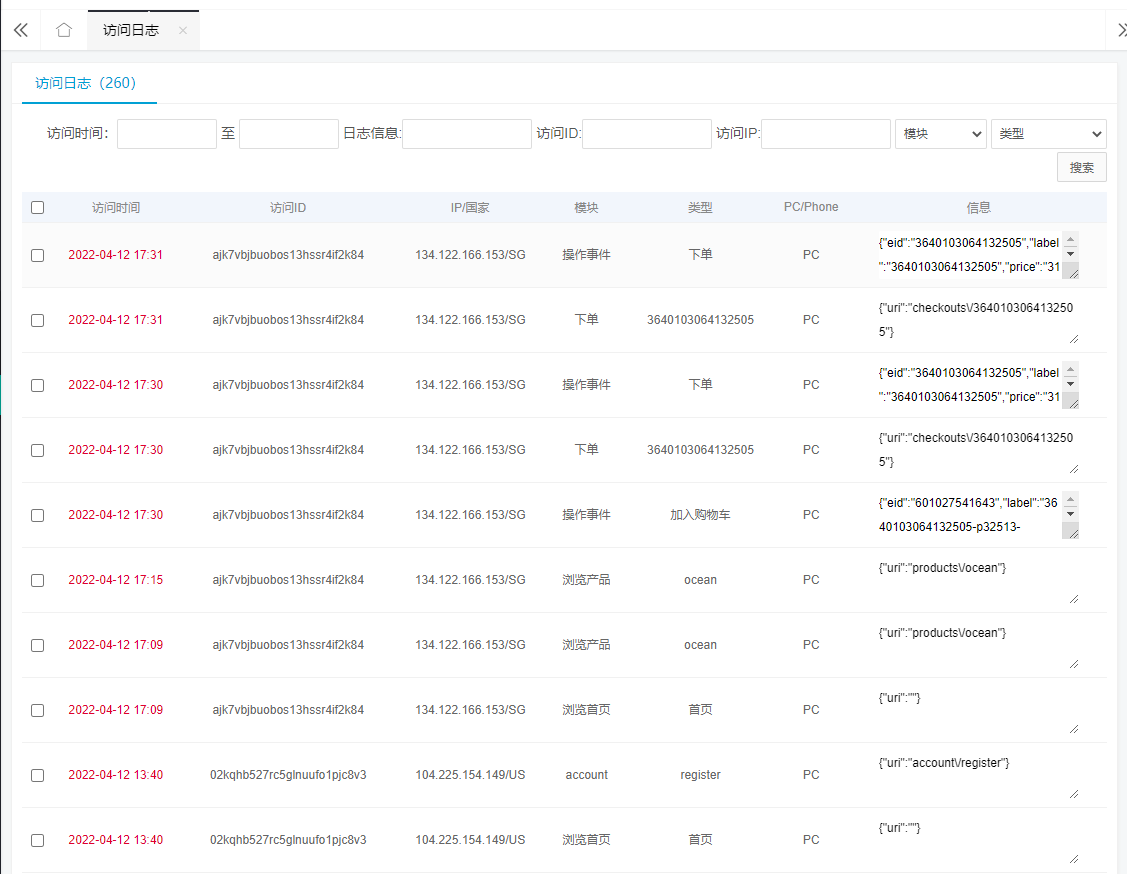Image resolution: width=1127 pixels, height=874 pixels.
Task: Click the 搜索 button
Action: tap(1082, 167)
